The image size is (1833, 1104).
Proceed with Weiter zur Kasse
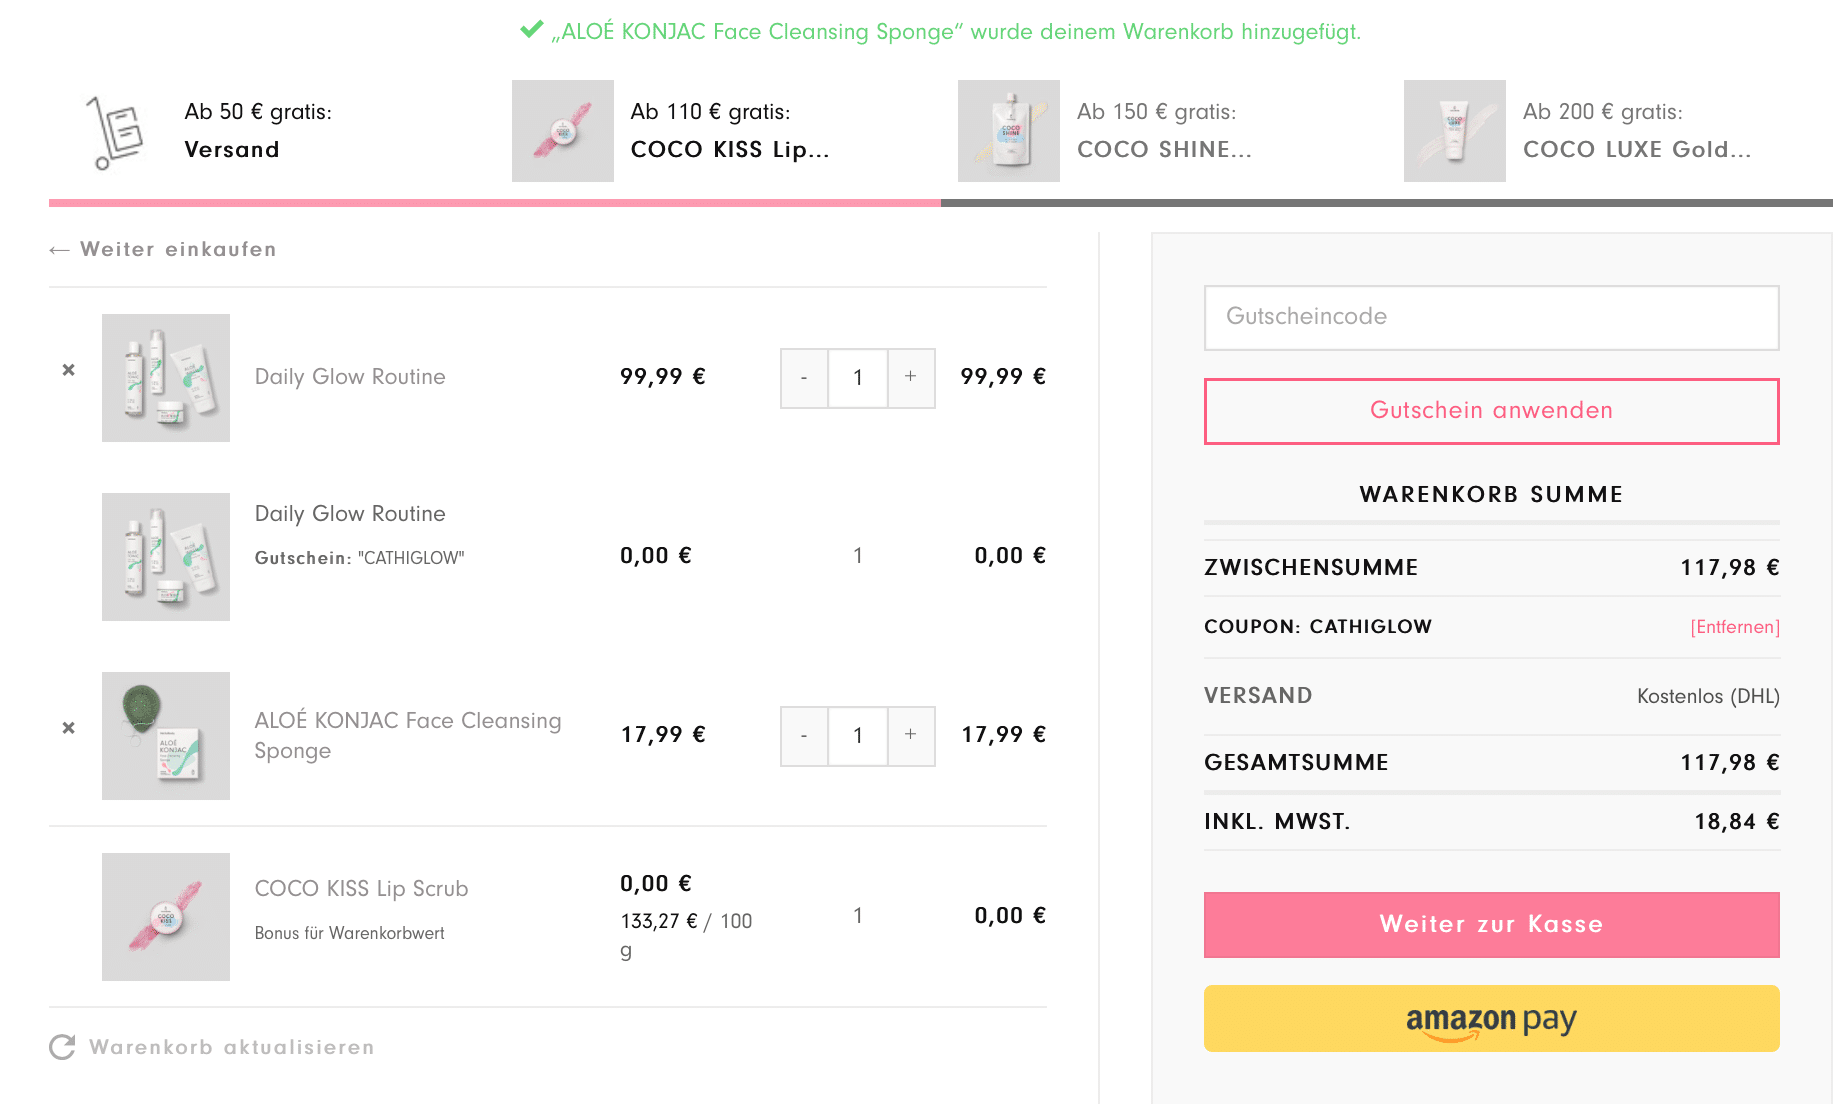pyautogui.click(x=1491, y=924)
